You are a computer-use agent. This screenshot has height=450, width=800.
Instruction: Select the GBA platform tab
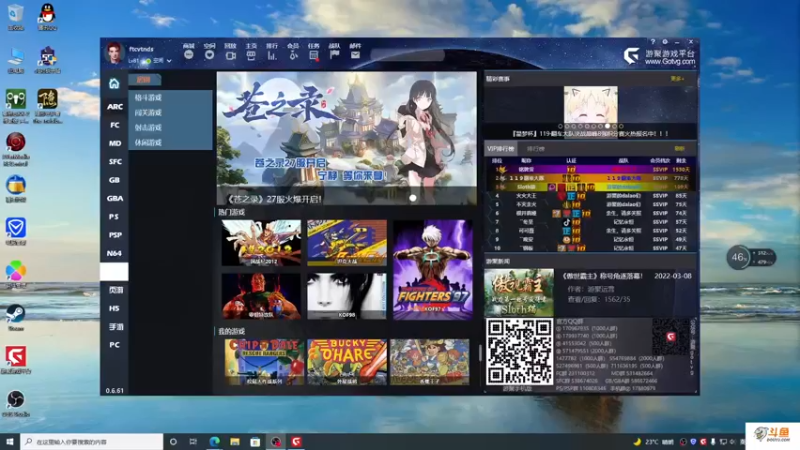pyautogui.click(x=114, y=198)
